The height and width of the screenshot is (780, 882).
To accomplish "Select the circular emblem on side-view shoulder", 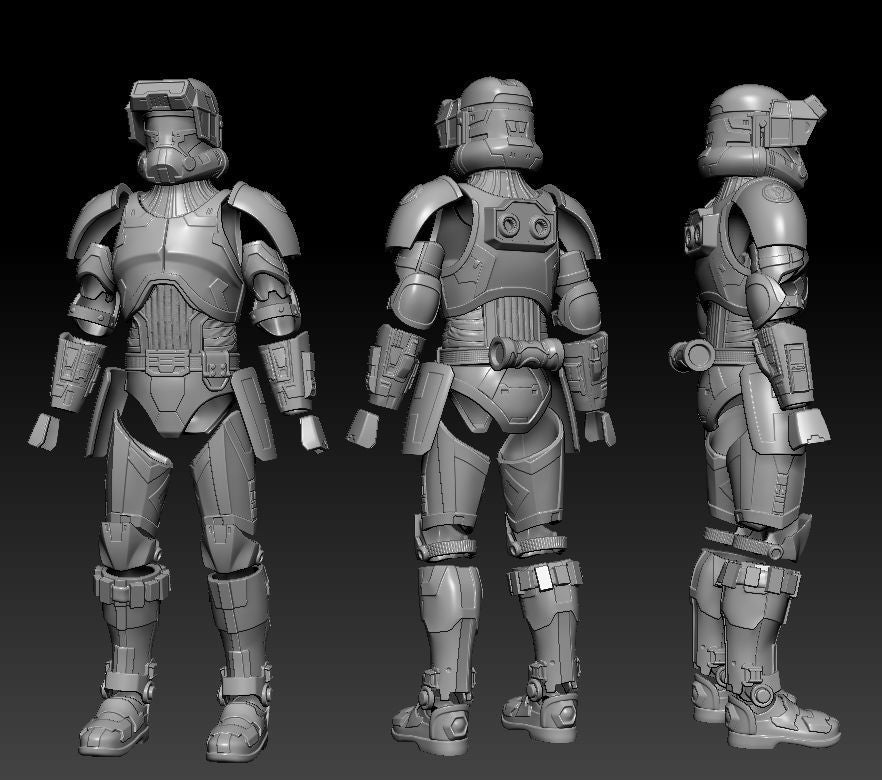I will (x=777, y=188).
